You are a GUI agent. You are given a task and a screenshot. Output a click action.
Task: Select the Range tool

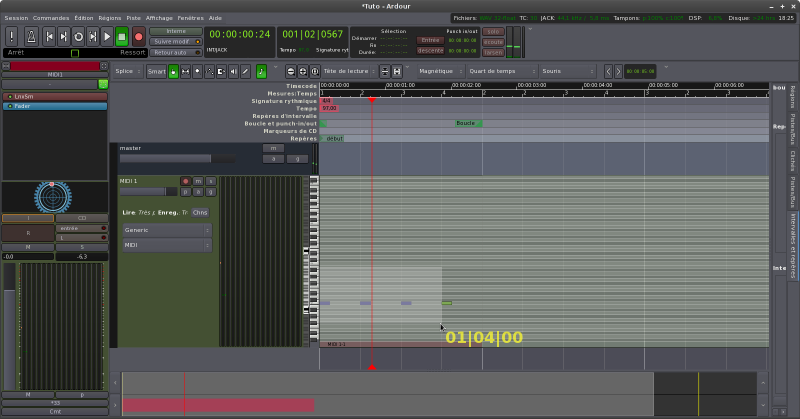pos(185,71)
